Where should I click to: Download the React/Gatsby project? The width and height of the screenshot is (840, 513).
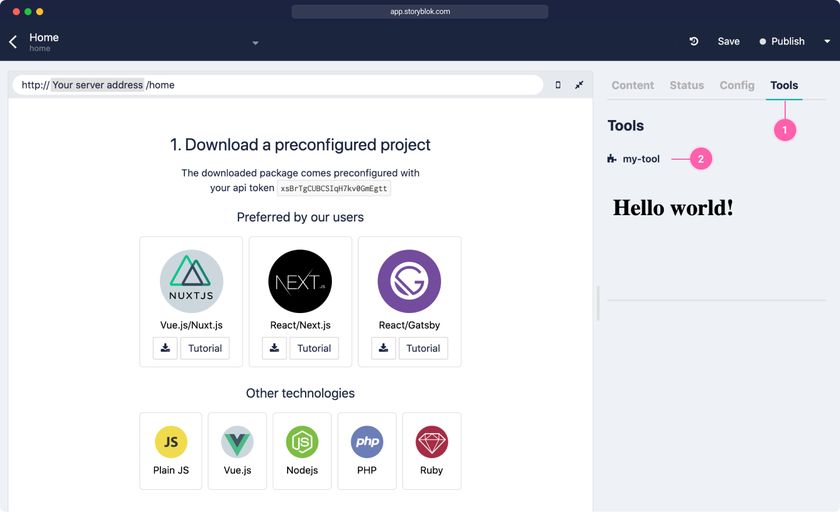pyautogui.click(x=384, y=348)
